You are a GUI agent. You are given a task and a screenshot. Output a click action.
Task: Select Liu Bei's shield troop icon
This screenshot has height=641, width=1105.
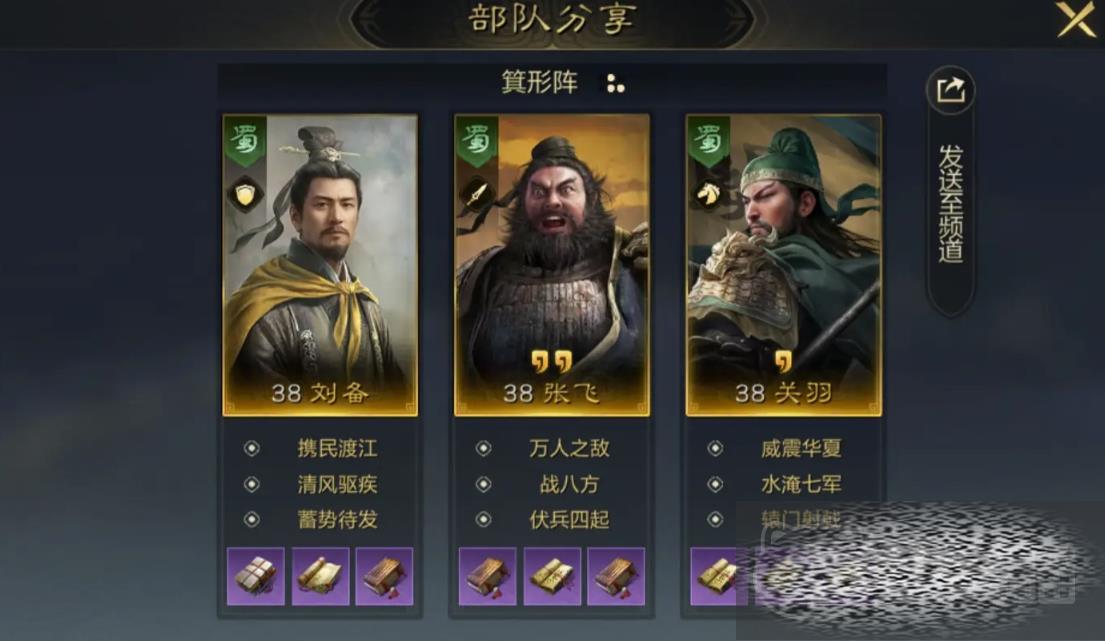point(245,195)
